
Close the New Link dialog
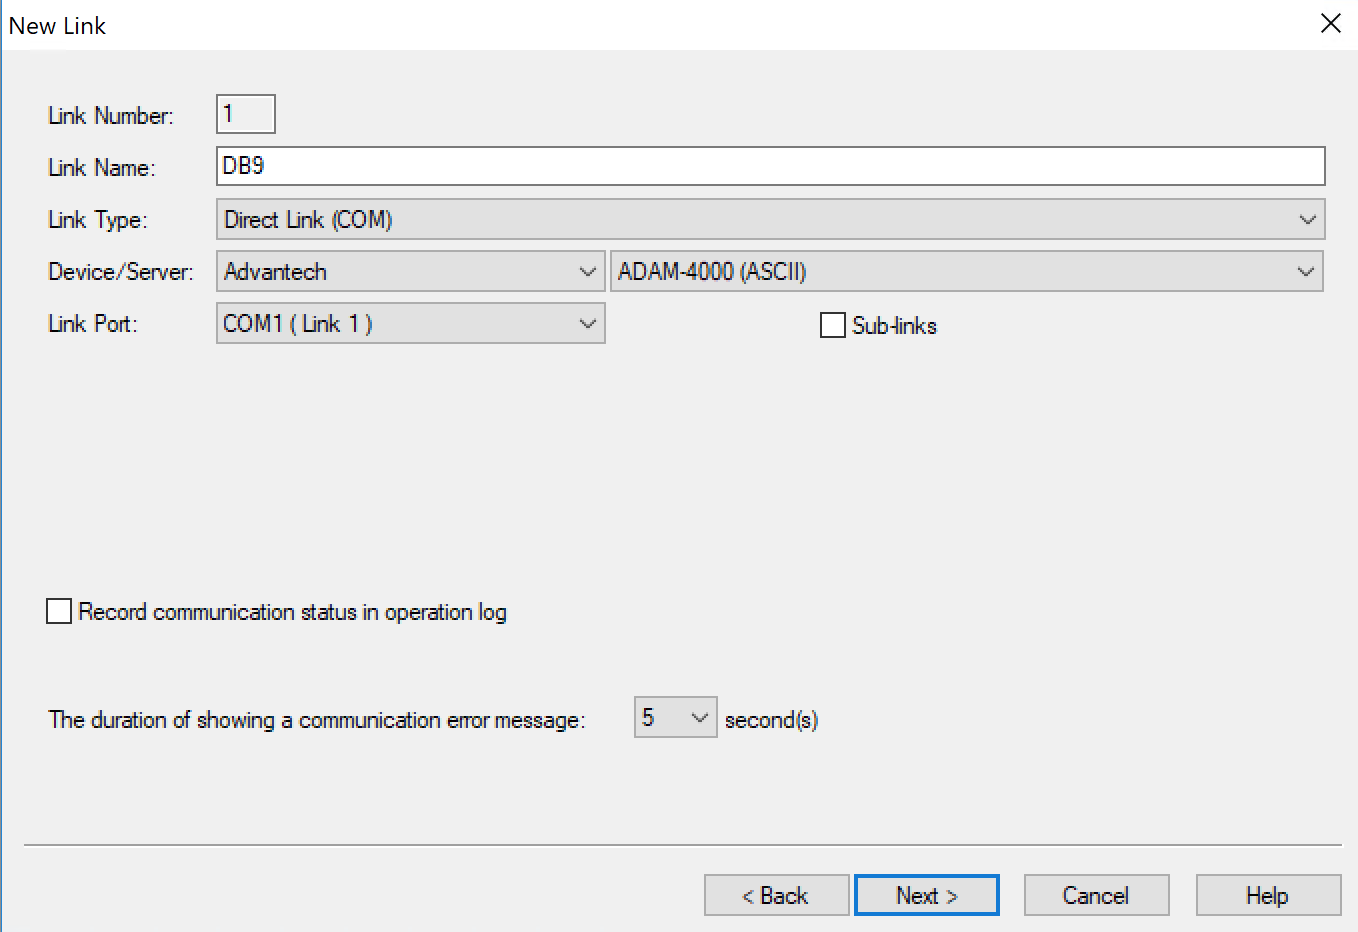pyautogui.click(x=1330, y=24)
